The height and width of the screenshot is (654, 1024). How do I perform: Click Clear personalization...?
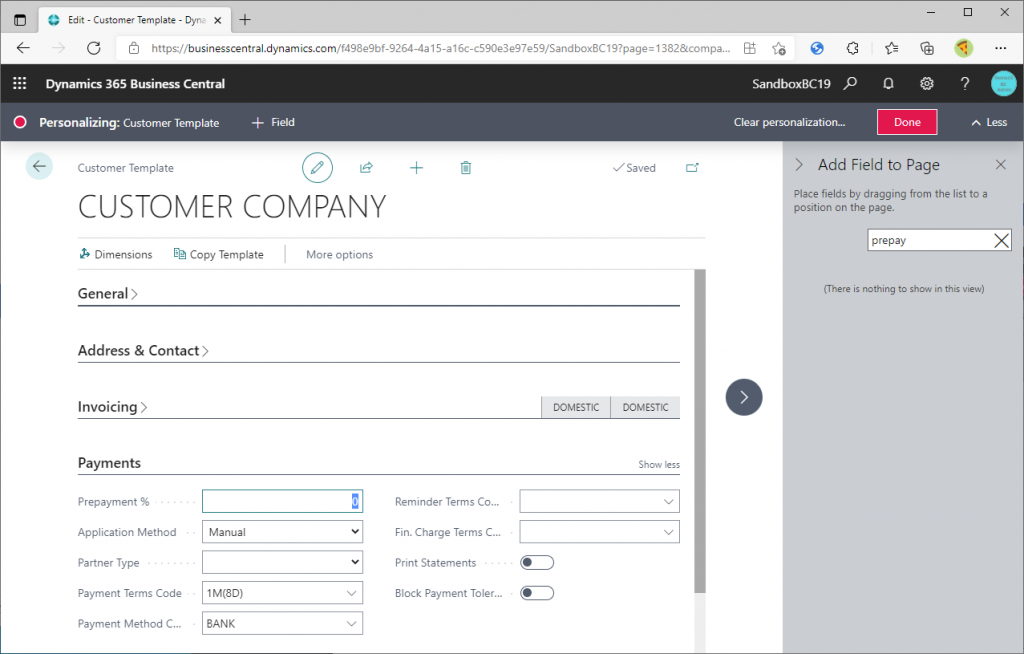pyautogui.click(x=789, y=122)
